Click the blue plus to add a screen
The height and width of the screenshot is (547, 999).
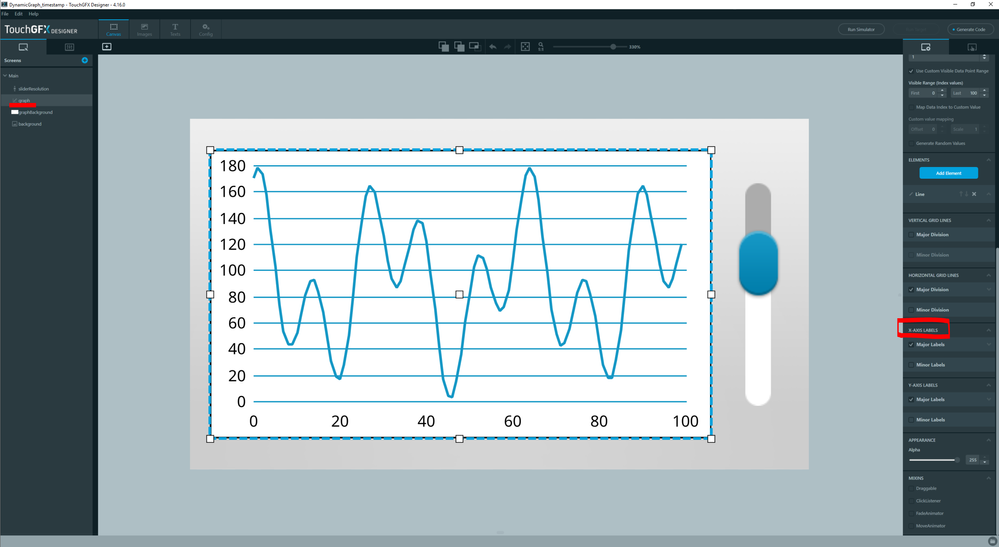[85, 60]
